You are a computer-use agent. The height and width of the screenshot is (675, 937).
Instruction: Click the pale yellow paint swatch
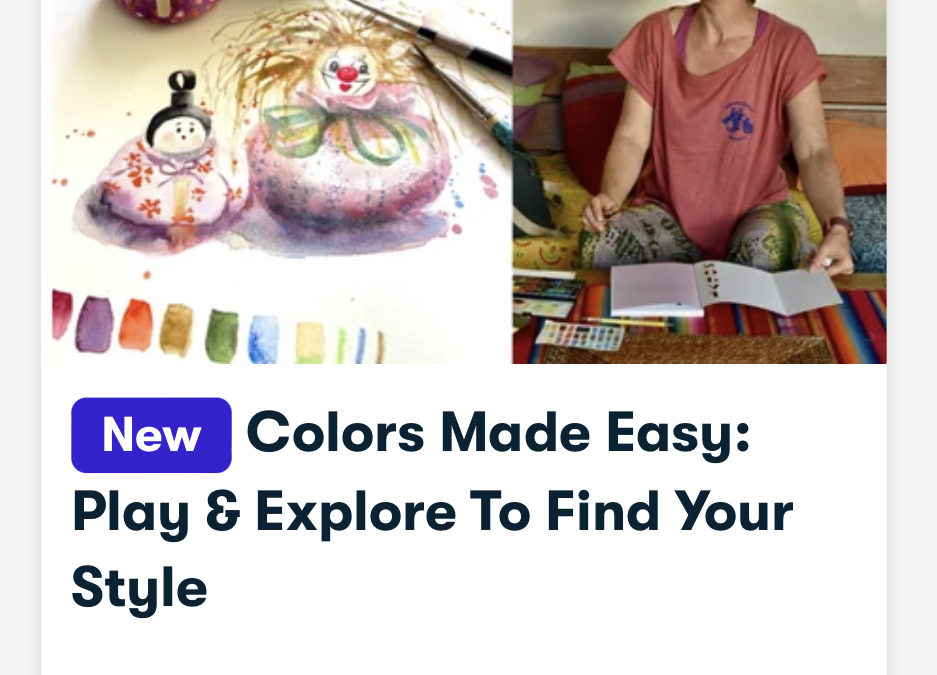[310, 342]
